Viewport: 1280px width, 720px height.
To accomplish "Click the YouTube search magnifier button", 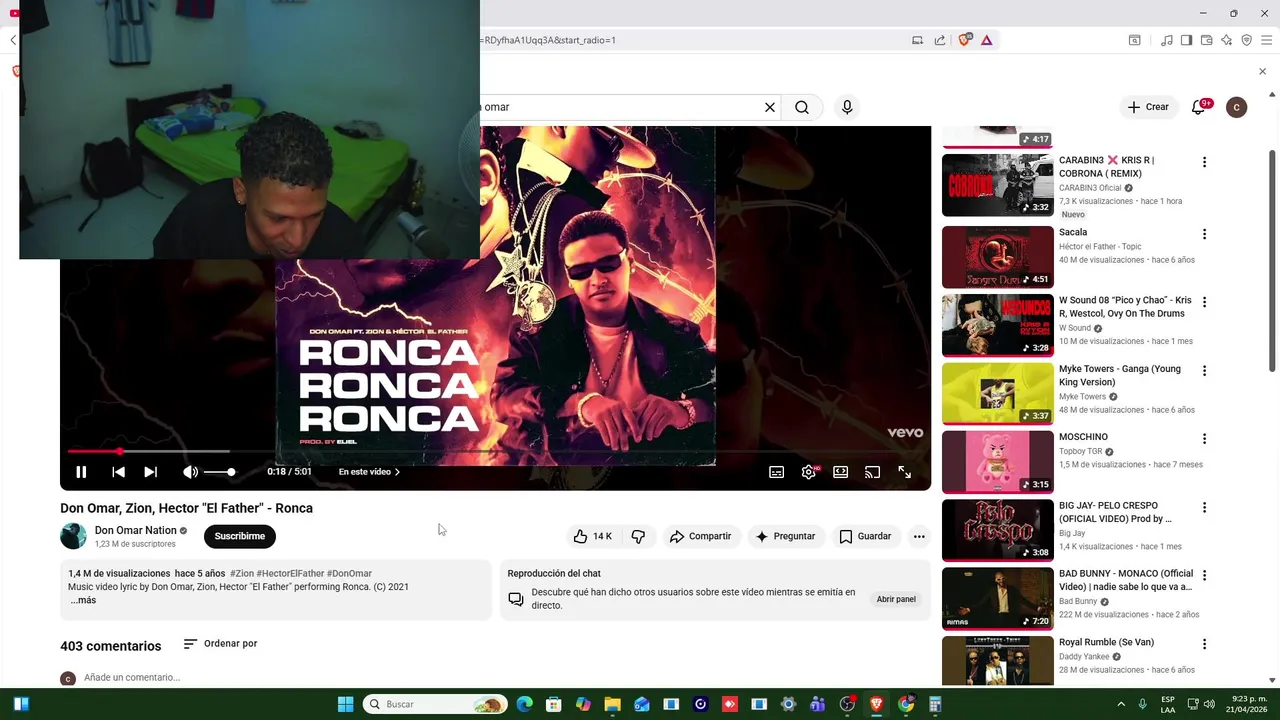I will (802, 107).
